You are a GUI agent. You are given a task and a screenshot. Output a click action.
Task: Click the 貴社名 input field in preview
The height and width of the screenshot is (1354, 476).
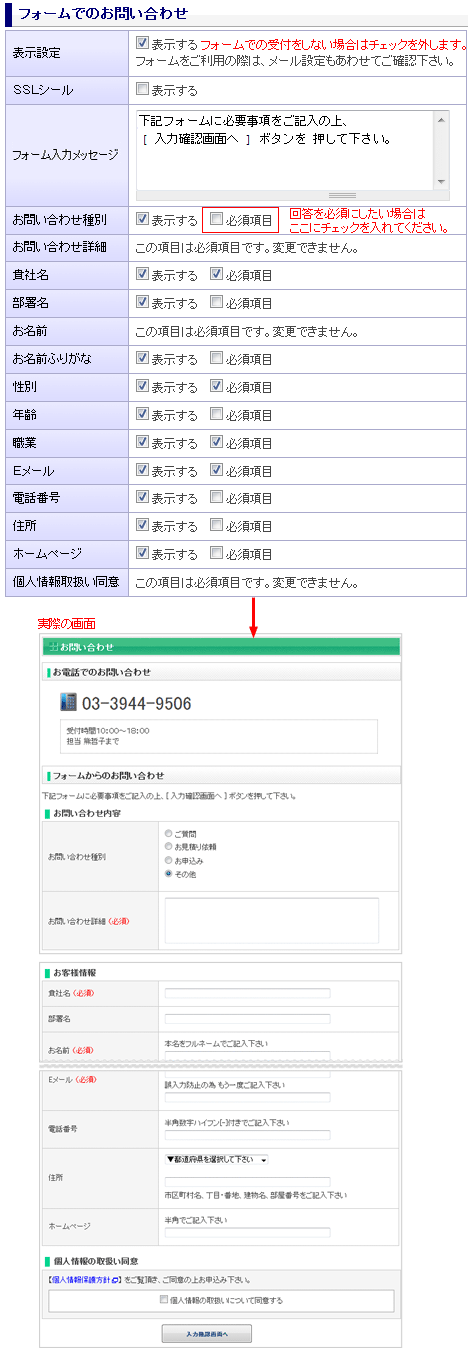pyautogui.click(x=247, y=993)
